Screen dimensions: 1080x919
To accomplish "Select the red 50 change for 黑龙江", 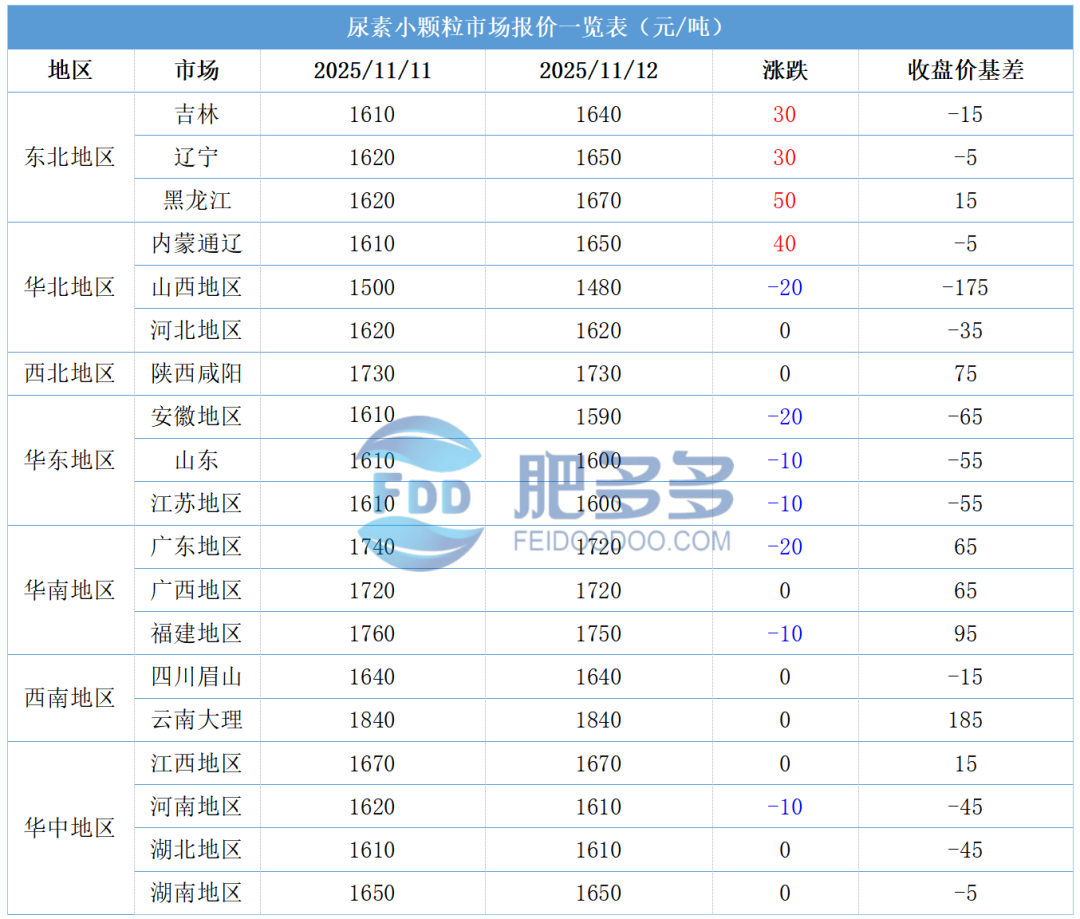I will coord(785,200).
